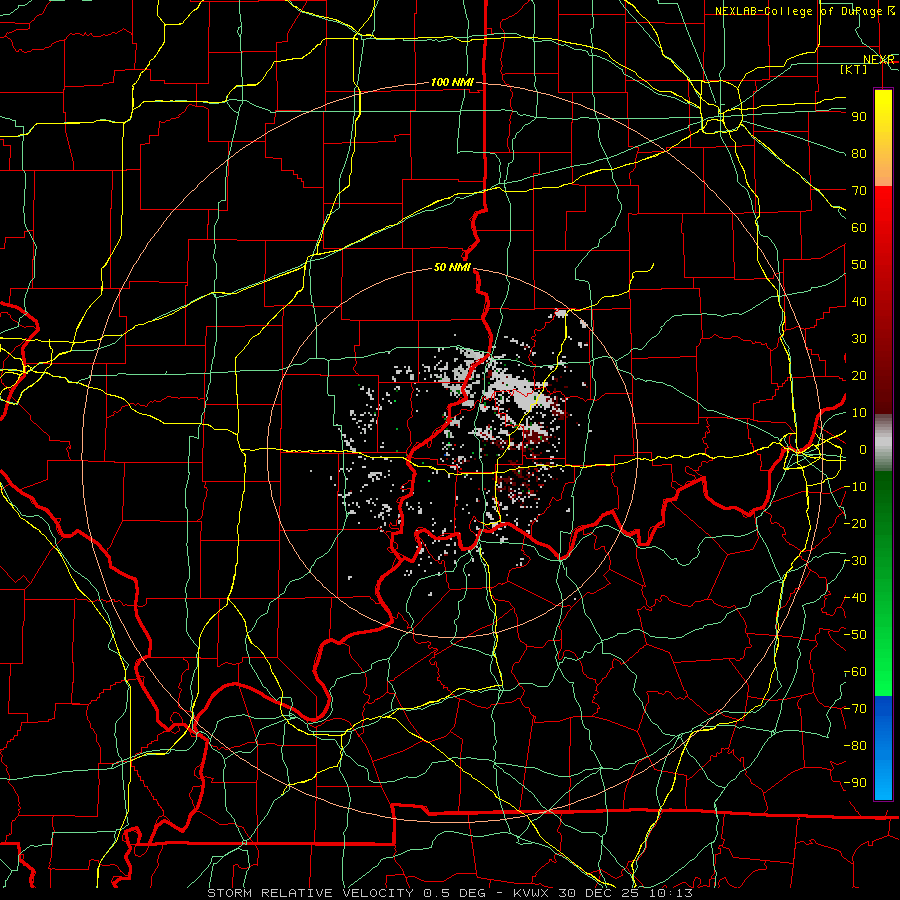Viewport: 900px width, 900px height.
Task: Click the 80 value on velocity scale
Action: [x=859, y=154]
